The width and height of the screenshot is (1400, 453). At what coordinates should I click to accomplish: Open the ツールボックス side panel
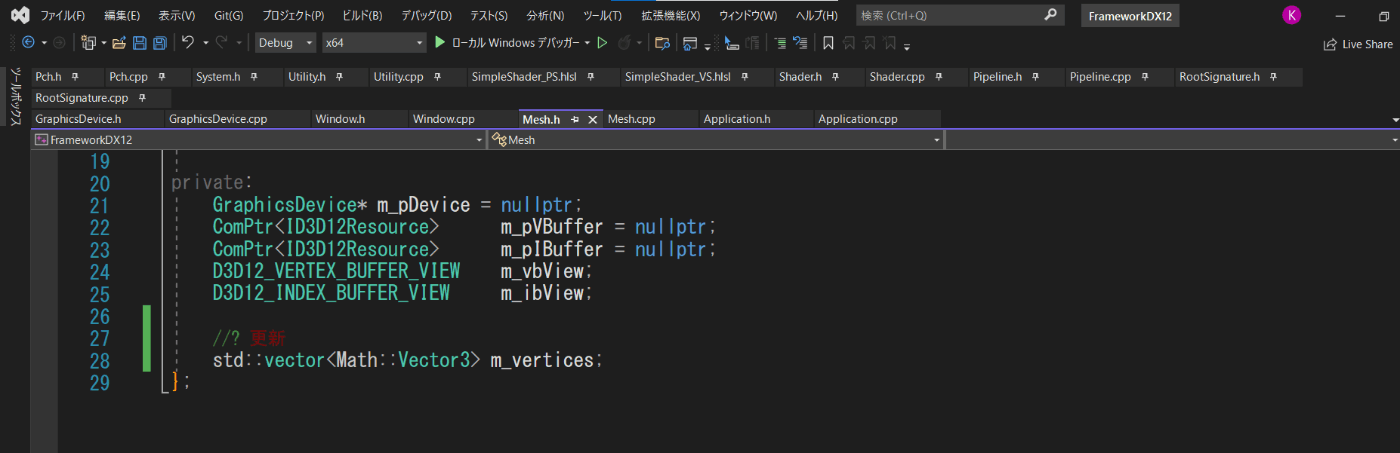[15, 97]
